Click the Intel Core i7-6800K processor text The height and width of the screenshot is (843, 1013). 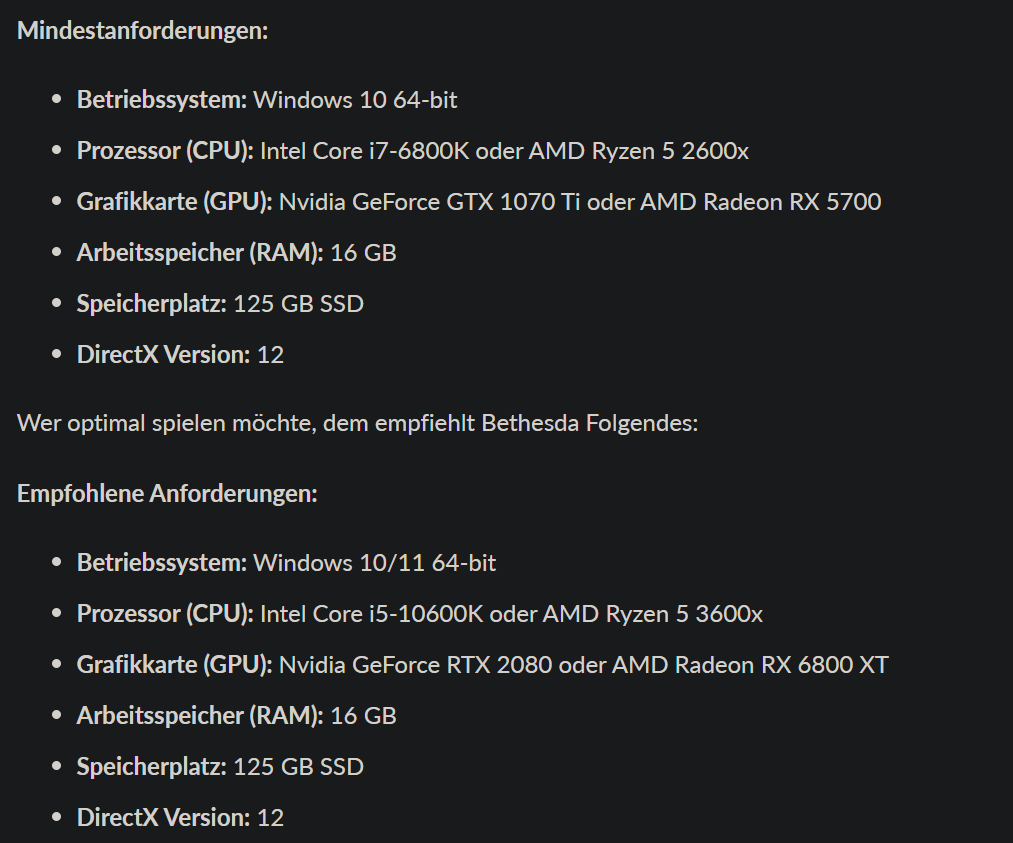click(364, 151)
